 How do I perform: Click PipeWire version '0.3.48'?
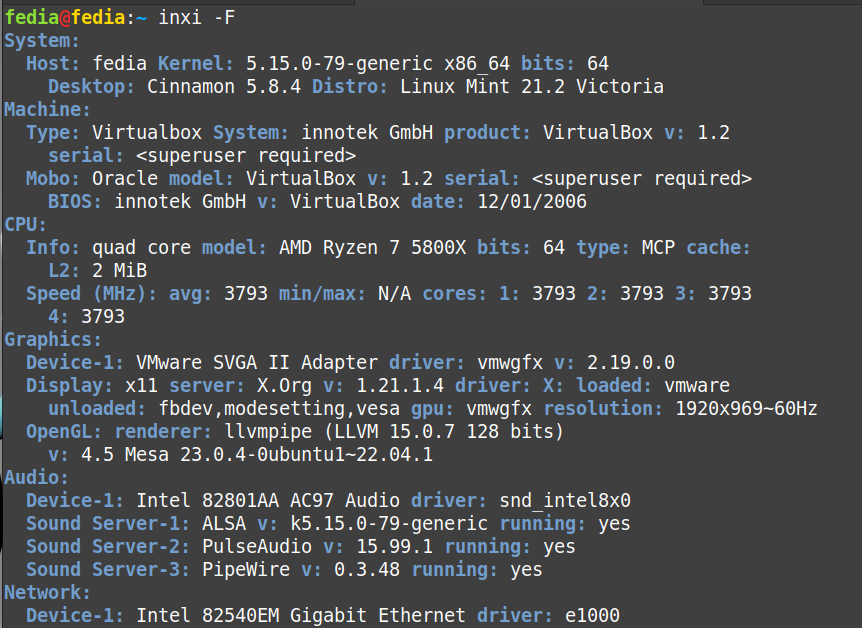367,570
